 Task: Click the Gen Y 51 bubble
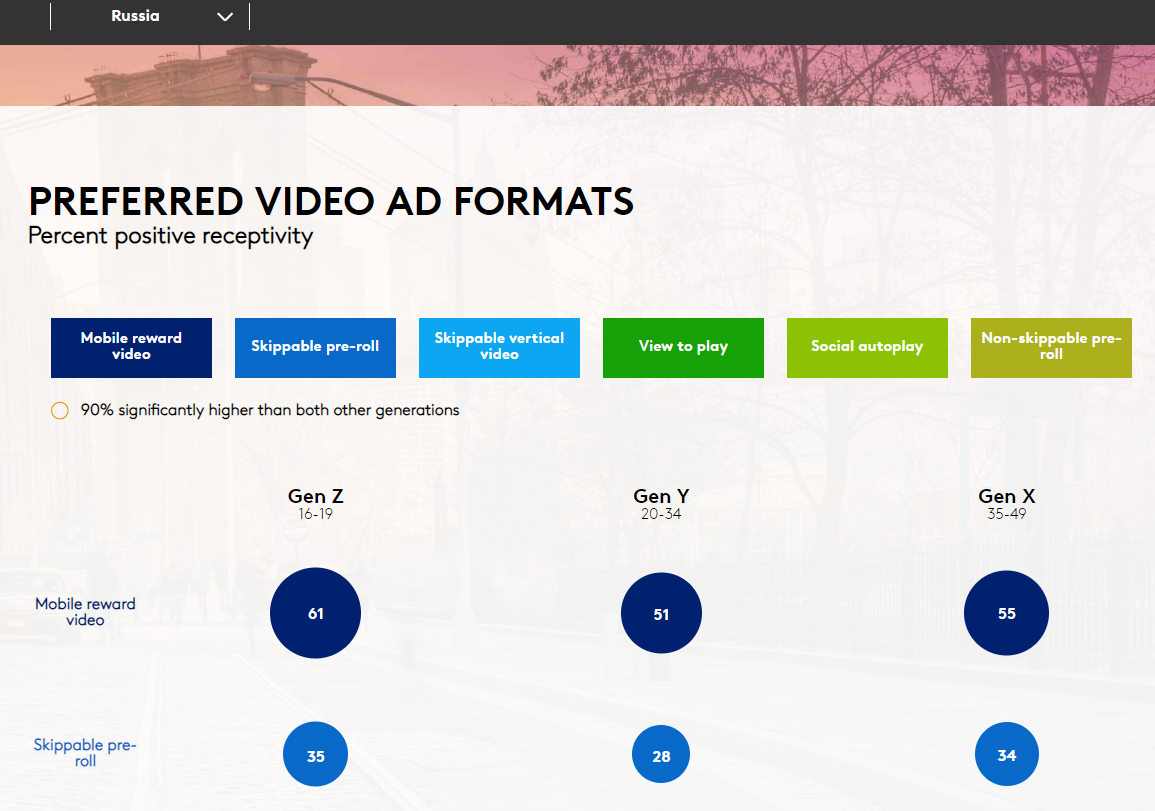tap(661, 613)
